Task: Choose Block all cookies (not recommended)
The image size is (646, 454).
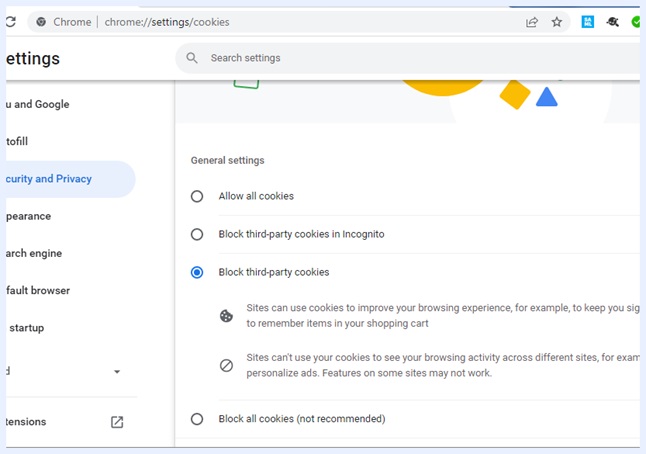Action: pyautogui.click(x=197, y=419)
